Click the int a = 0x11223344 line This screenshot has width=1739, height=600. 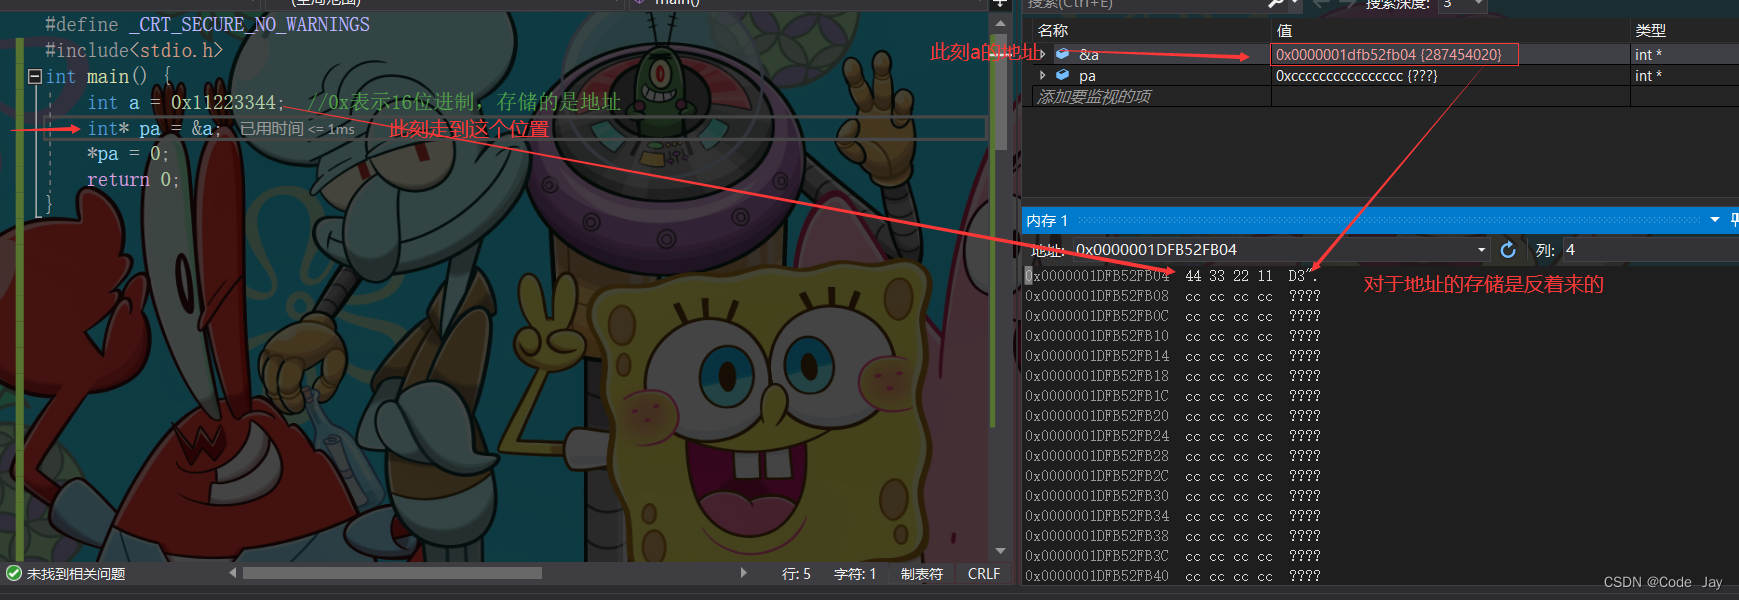(186, 102)
